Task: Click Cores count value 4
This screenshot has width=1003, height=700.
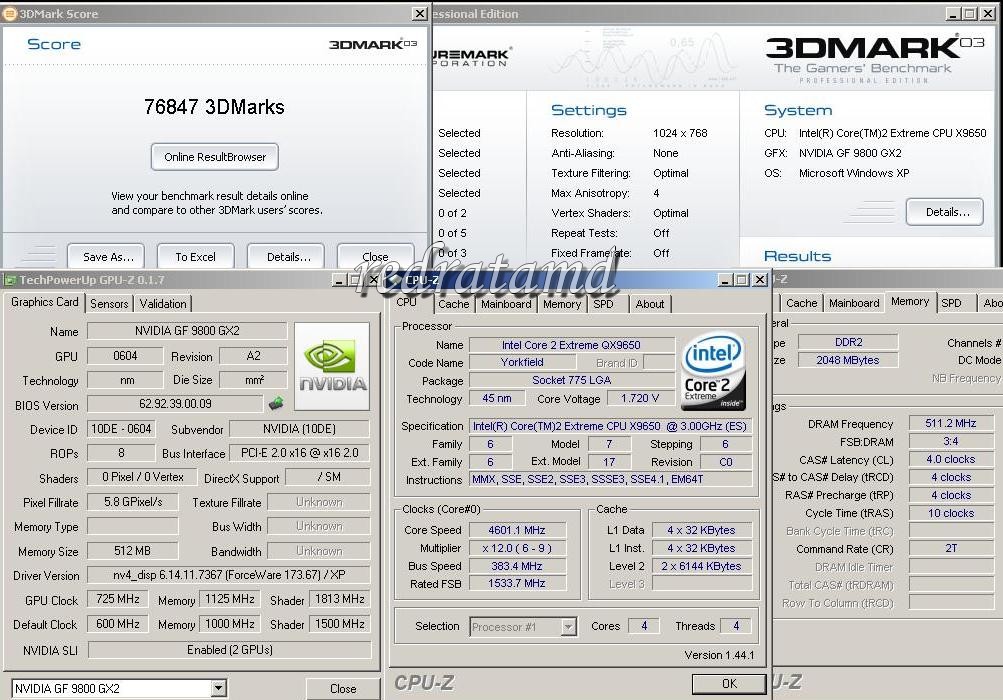Action: click(644, 626)
